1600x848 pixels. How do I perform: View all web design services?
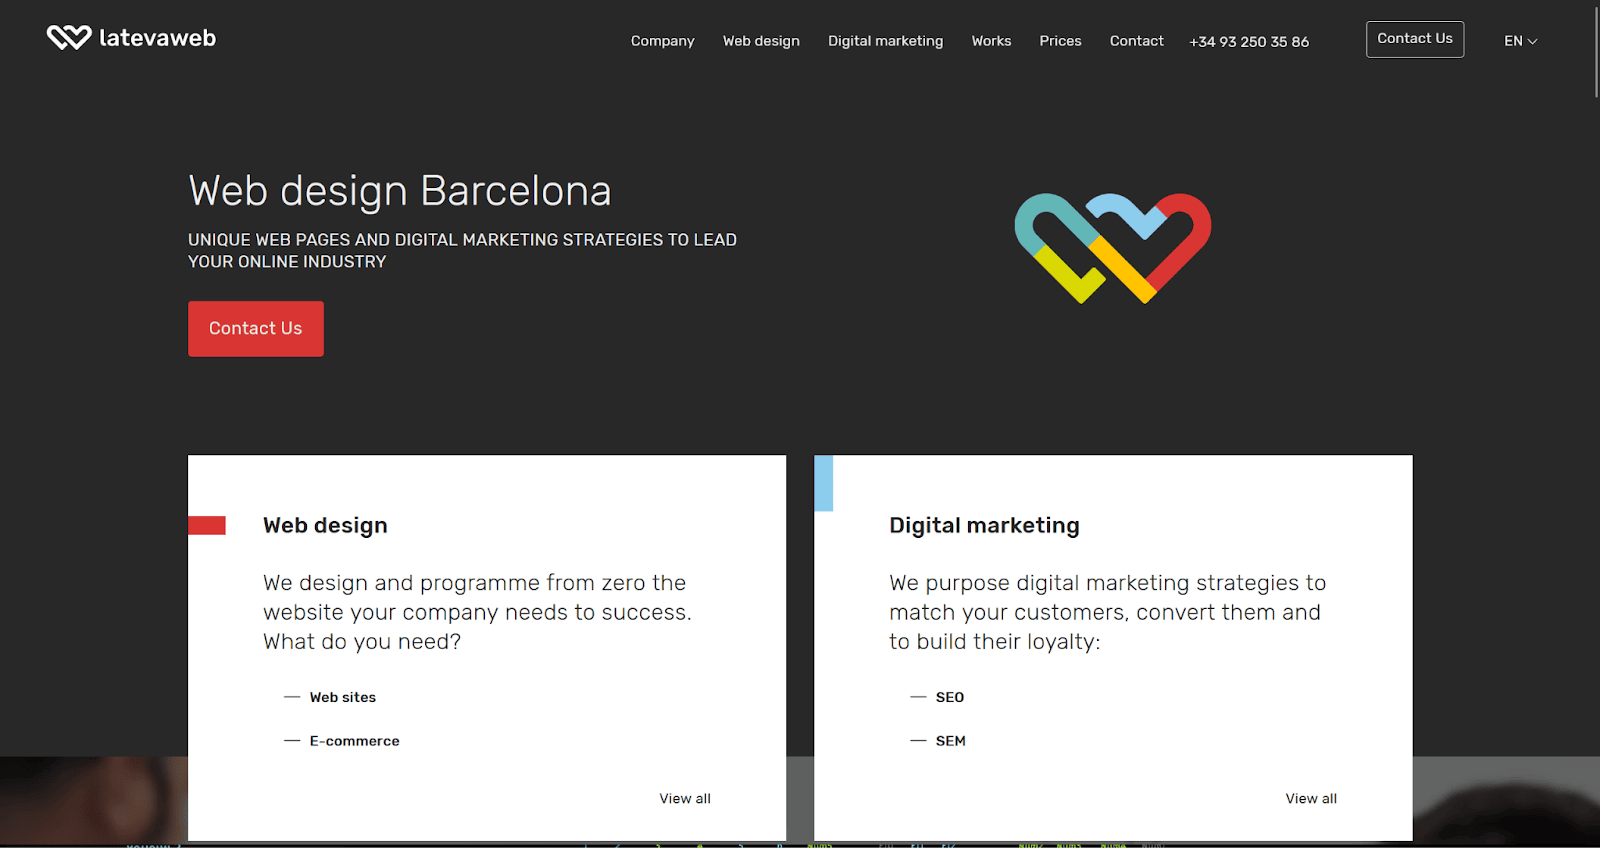[685, 798]
